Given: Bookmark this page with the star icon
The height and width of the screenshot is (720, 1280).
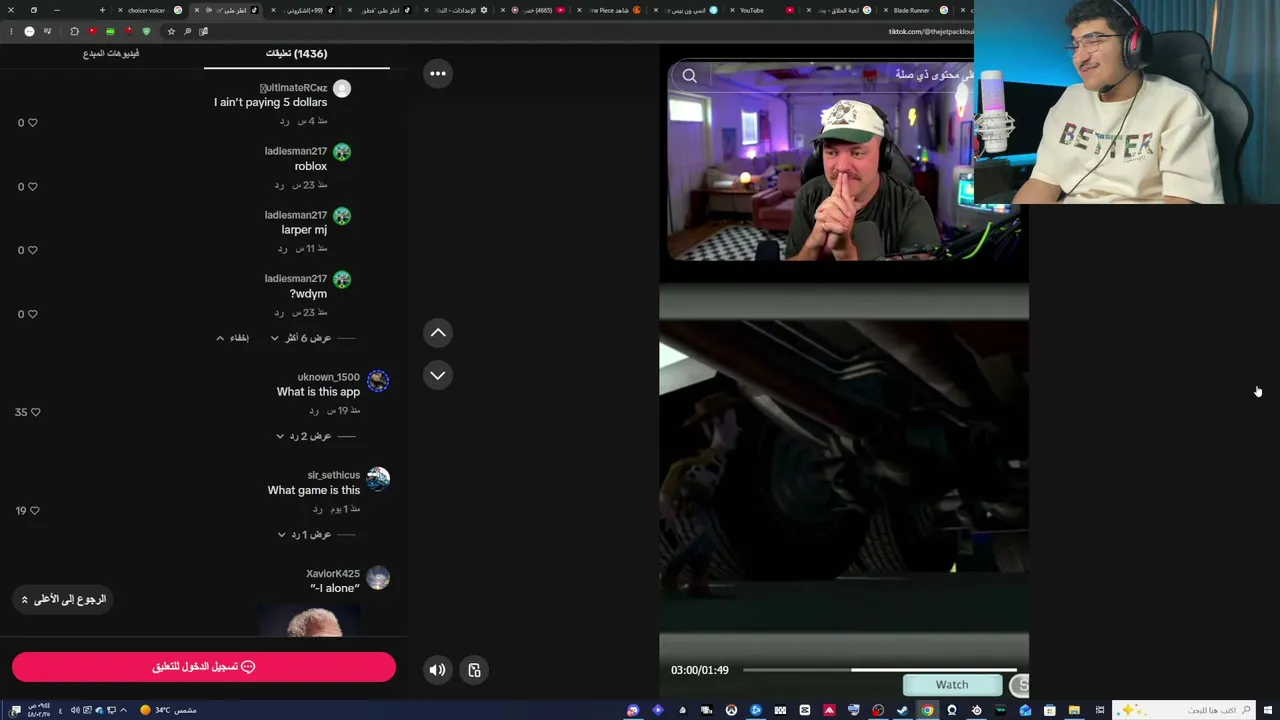Looking at the screenshot, I should [x=171, y=31].
